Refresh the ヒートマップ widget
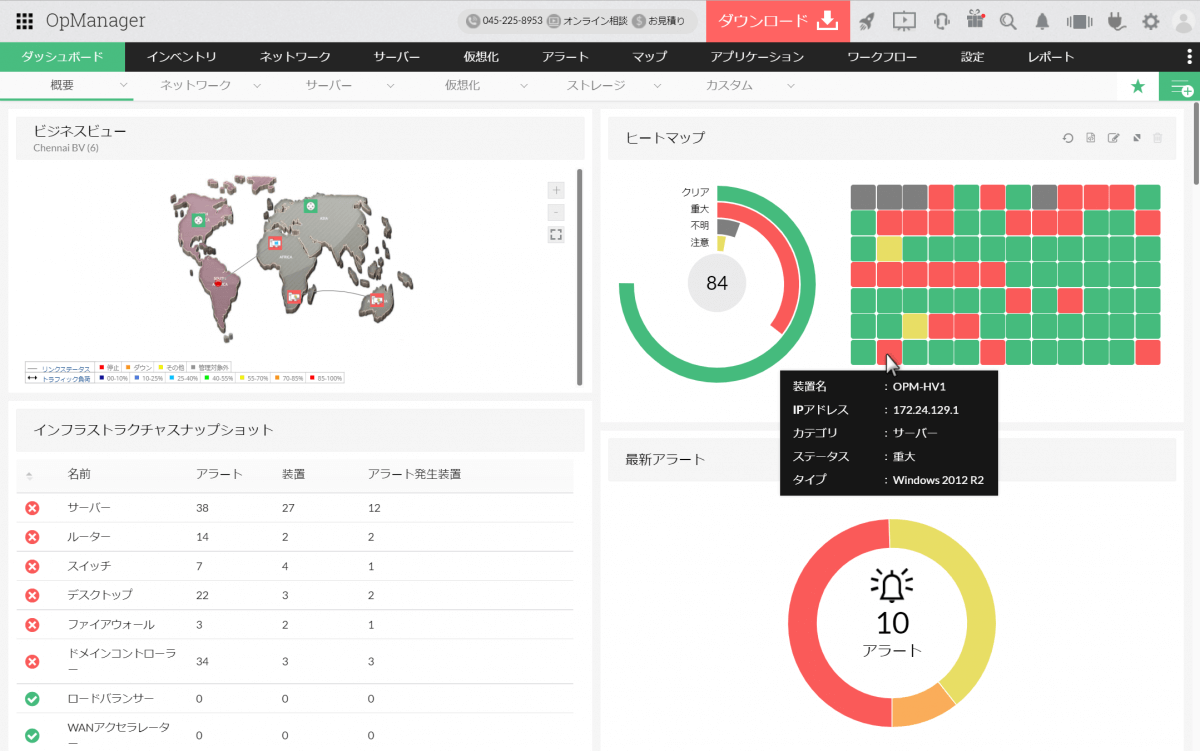 click(1068, 138)
